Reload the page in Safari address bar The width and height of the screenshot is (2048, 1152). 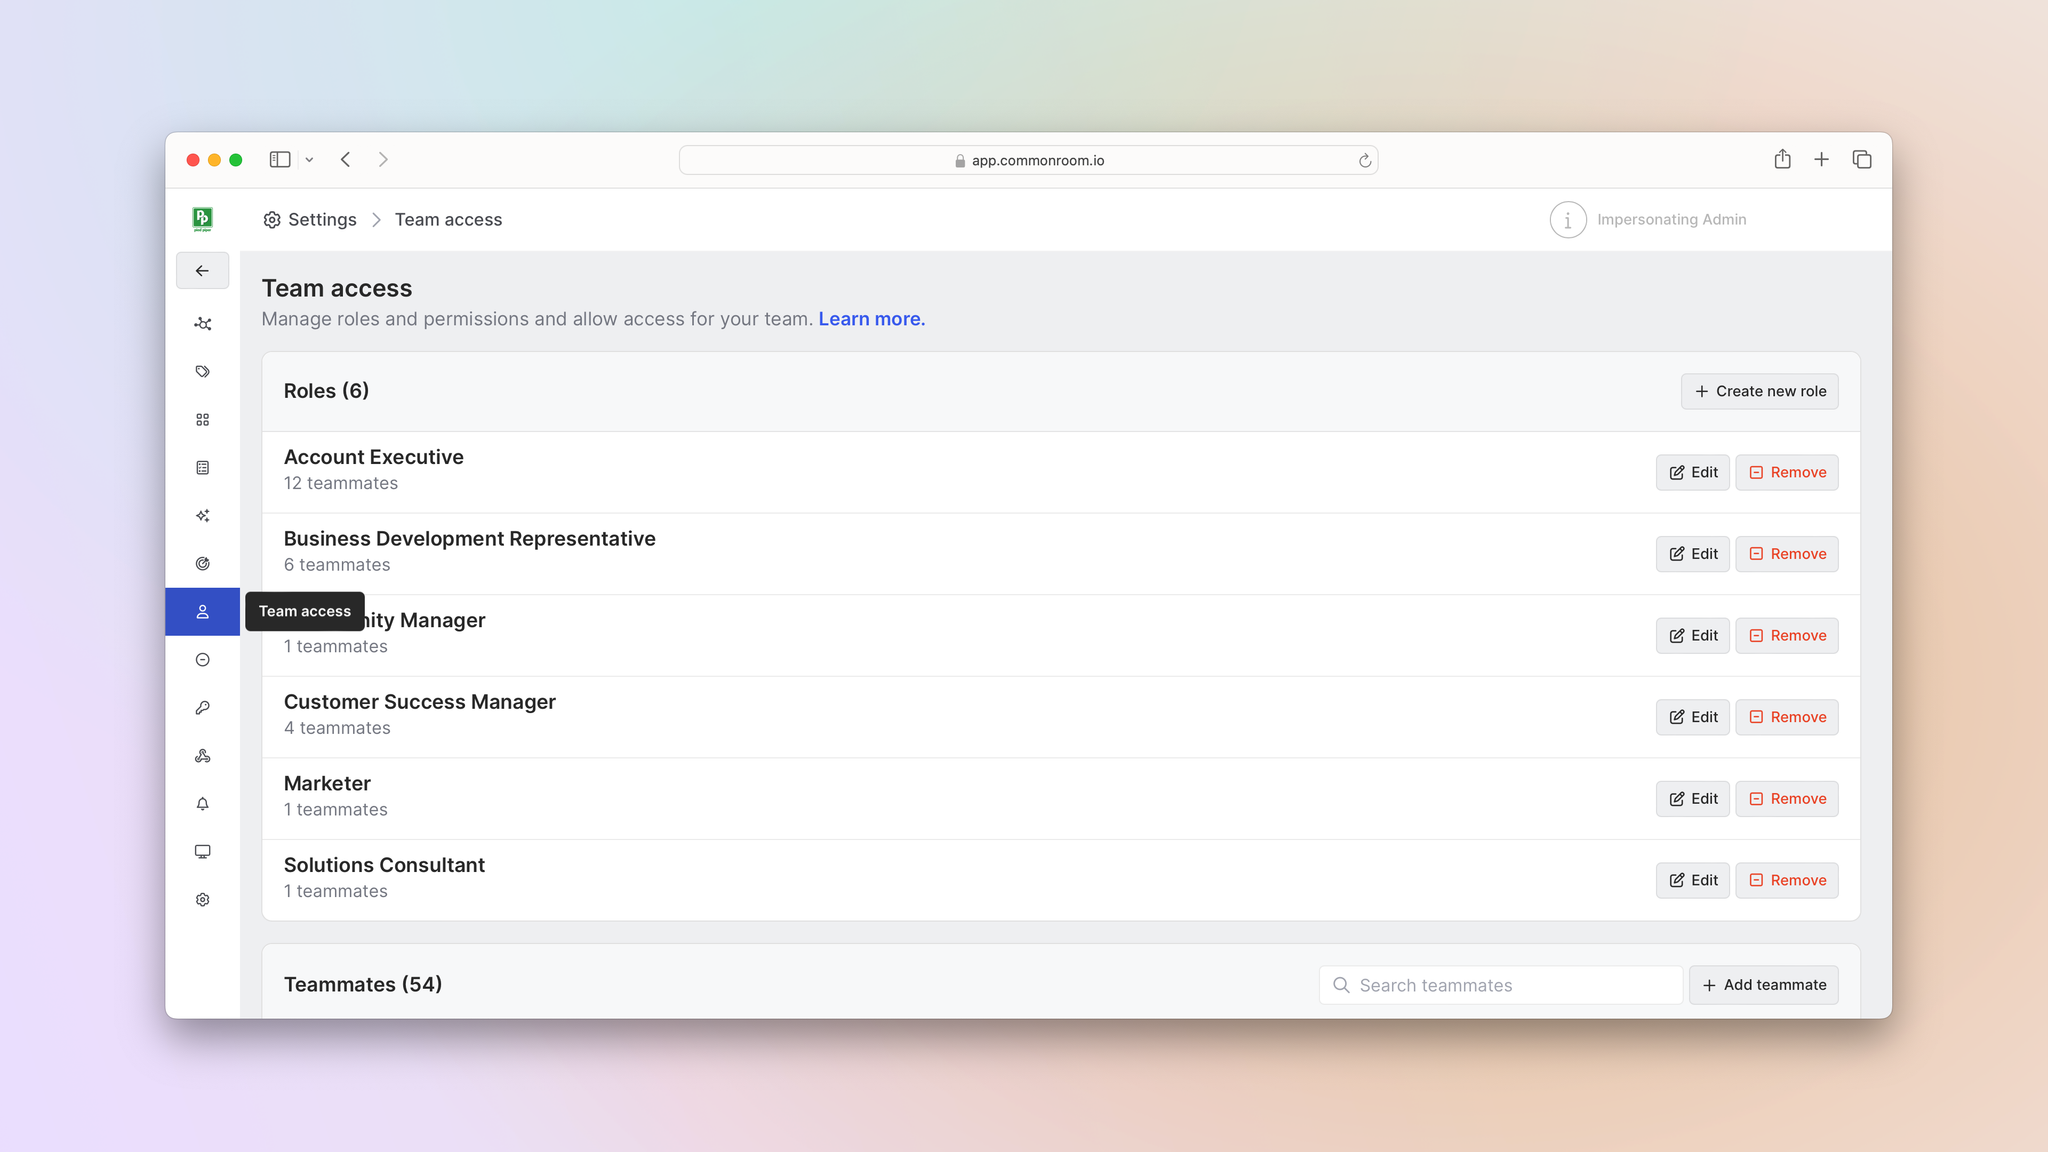tap(1364, 160)
